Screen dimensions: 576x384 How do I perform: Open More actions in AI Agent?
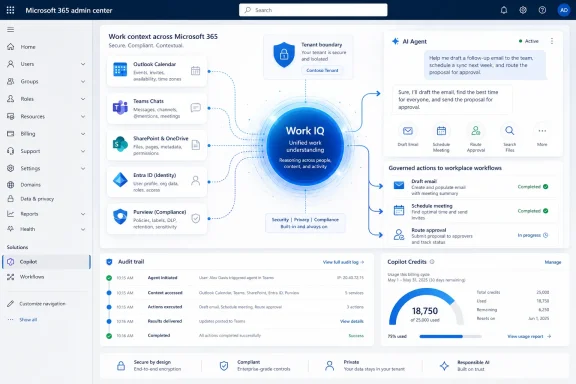542,131
